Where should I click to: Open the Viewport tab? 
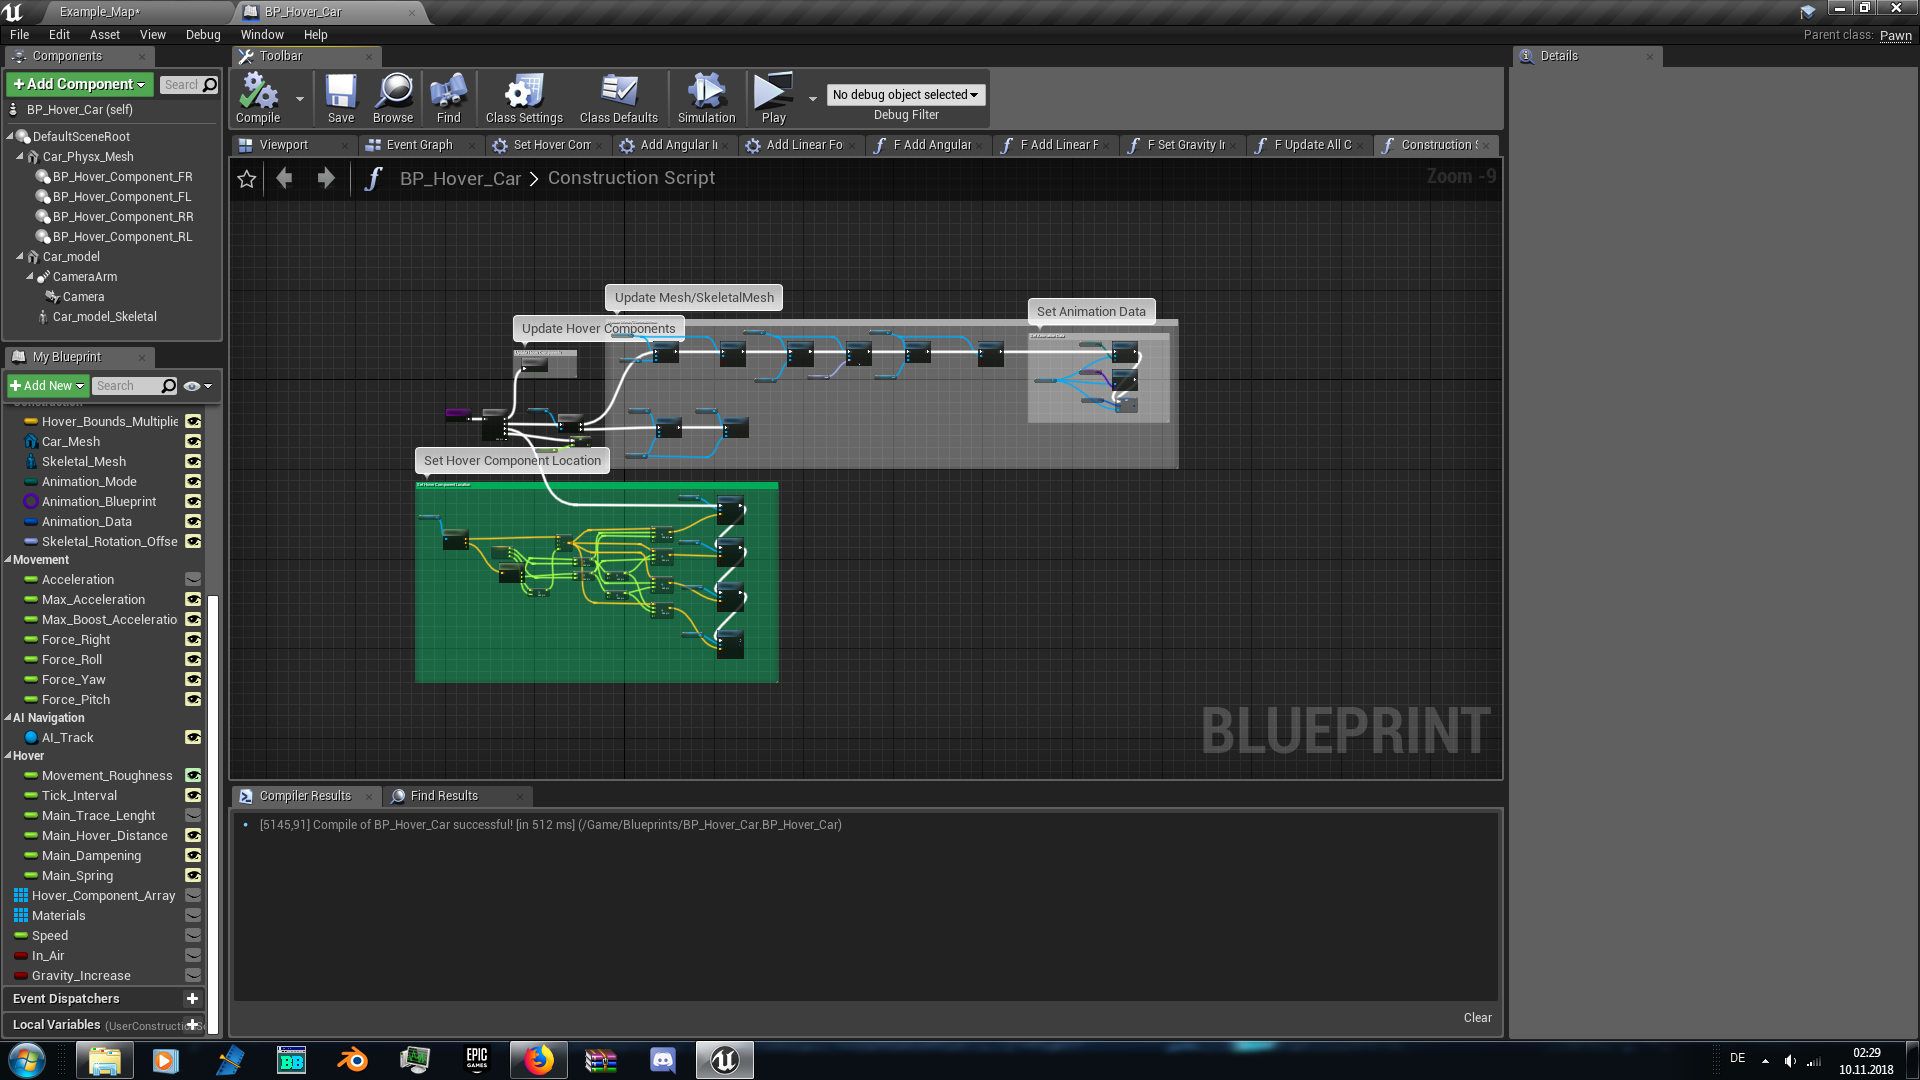(x=282, y=144)
